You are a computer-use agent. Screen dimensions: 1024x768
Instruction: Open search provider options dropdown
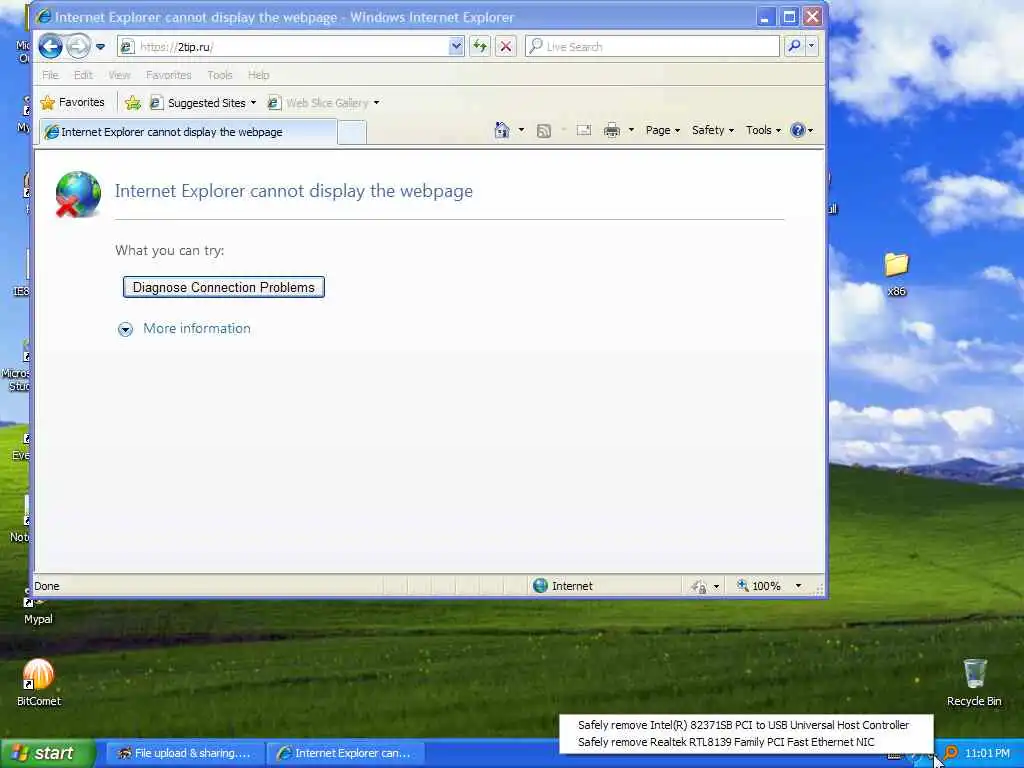pyautogui.click(x=812, y=46)
